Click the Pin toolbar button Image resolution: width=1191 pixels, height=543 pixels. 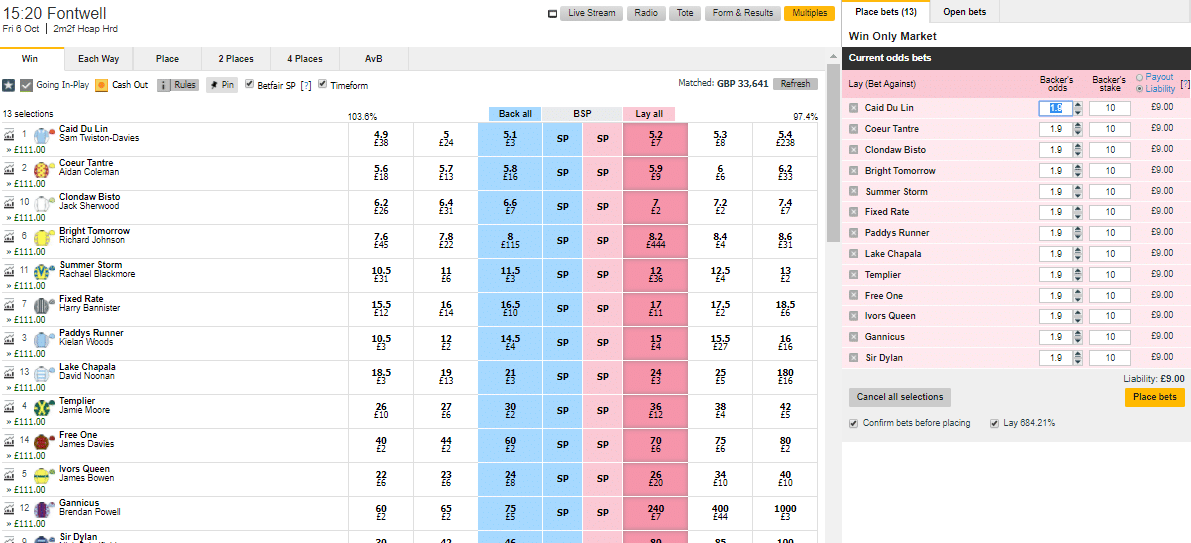pyautogui.click(x=221, y=85)
